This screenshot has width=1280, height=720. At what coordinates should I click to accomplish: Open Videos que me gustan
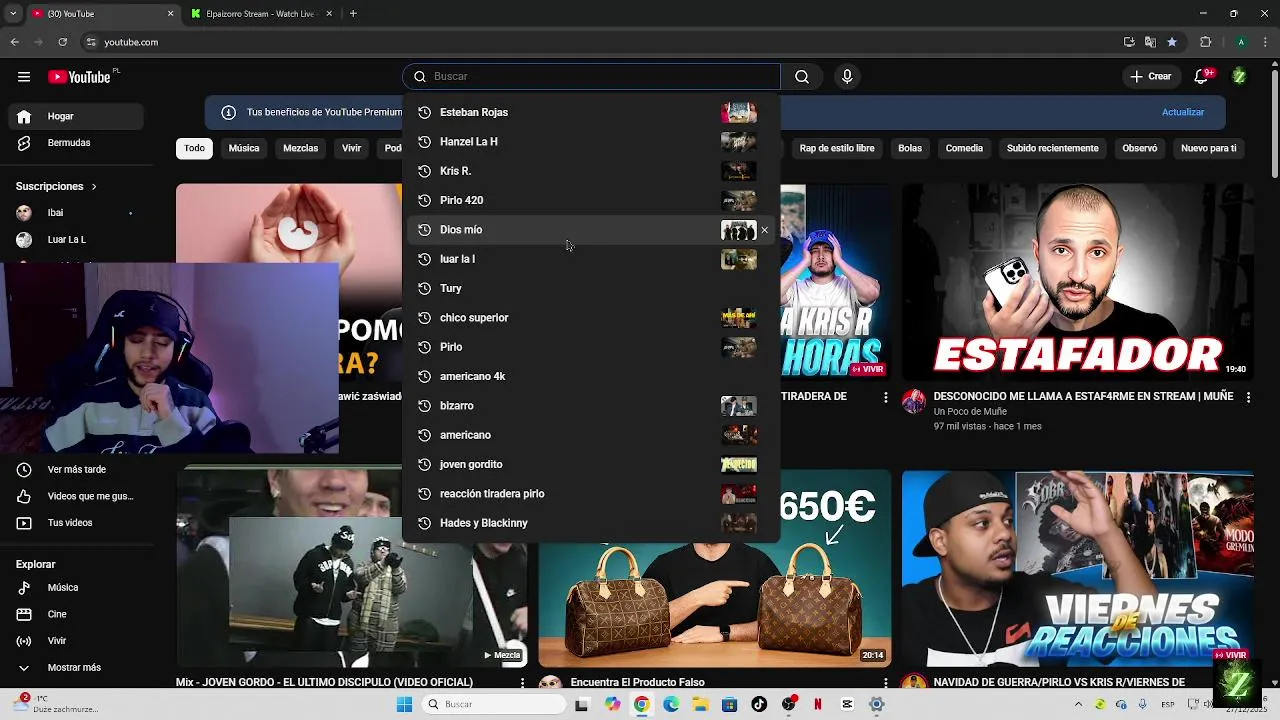pyautogui.click(x=76, y=497)
